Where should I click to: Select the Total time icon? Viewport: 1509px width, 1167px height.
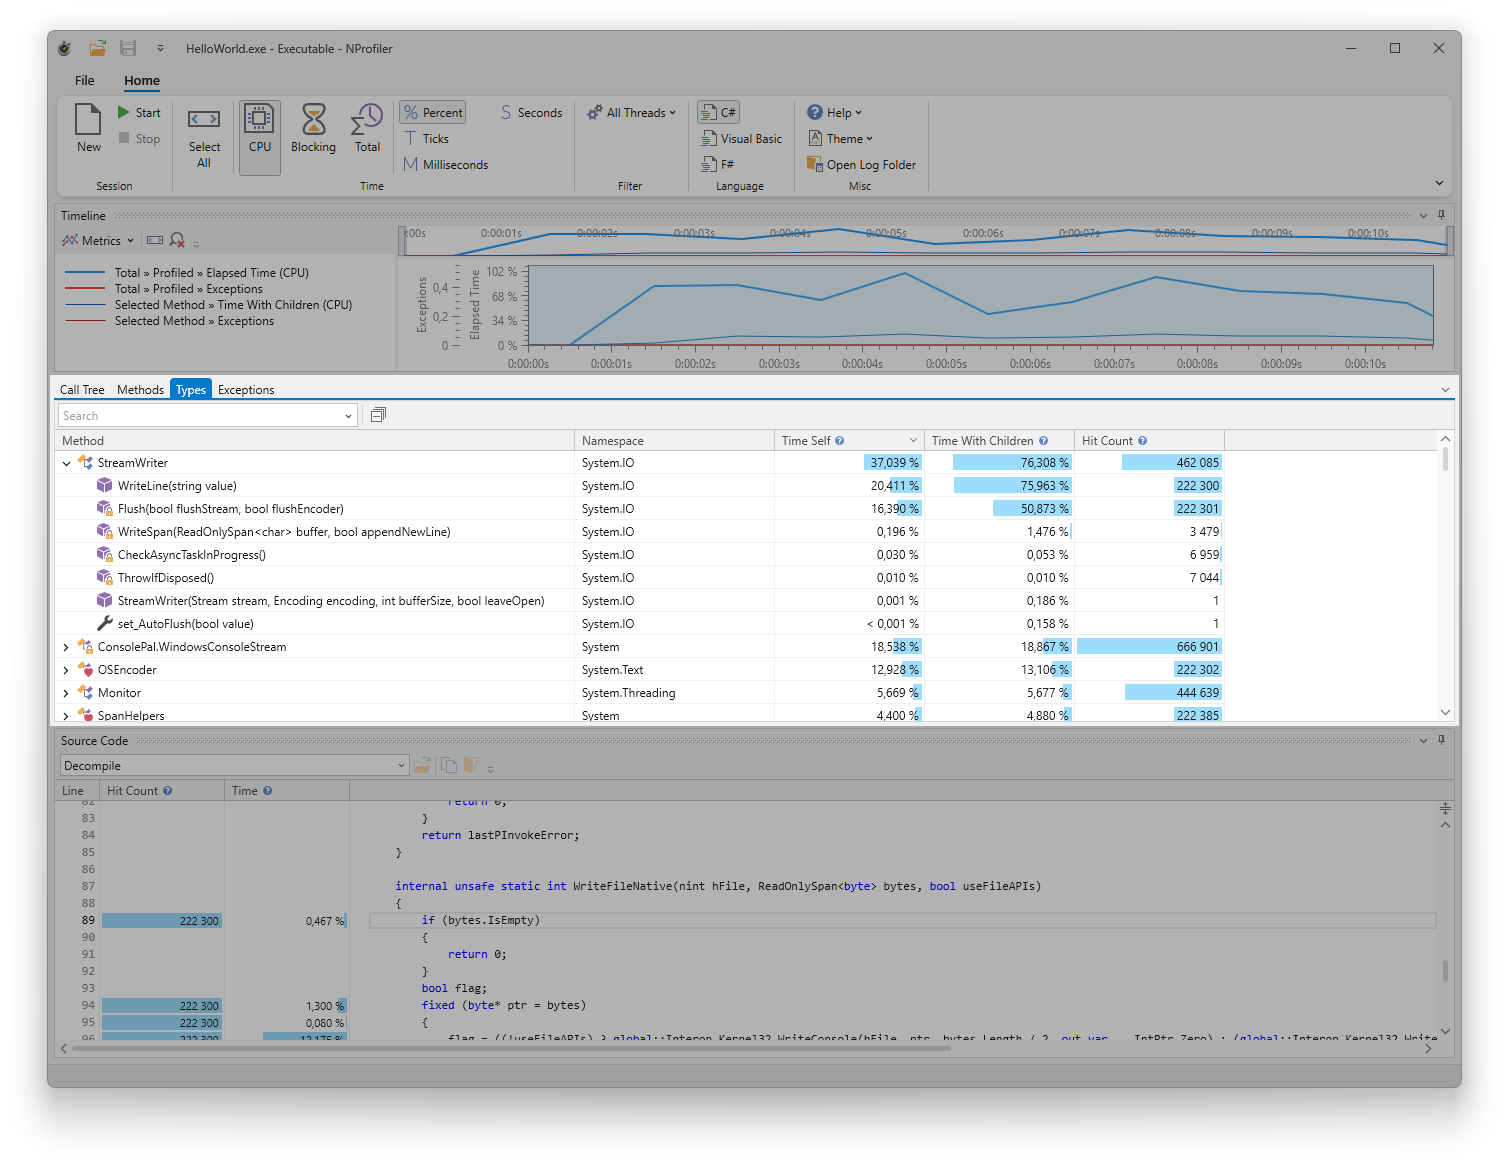click(x=367, y=129)
